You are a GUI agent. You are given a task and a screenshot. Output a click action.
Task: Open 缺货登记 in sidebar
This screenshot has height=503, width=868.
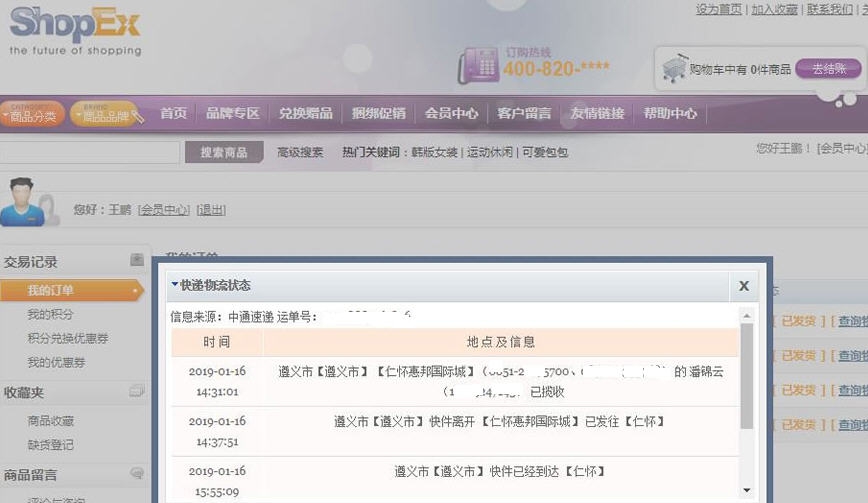[x=51, y=445]
